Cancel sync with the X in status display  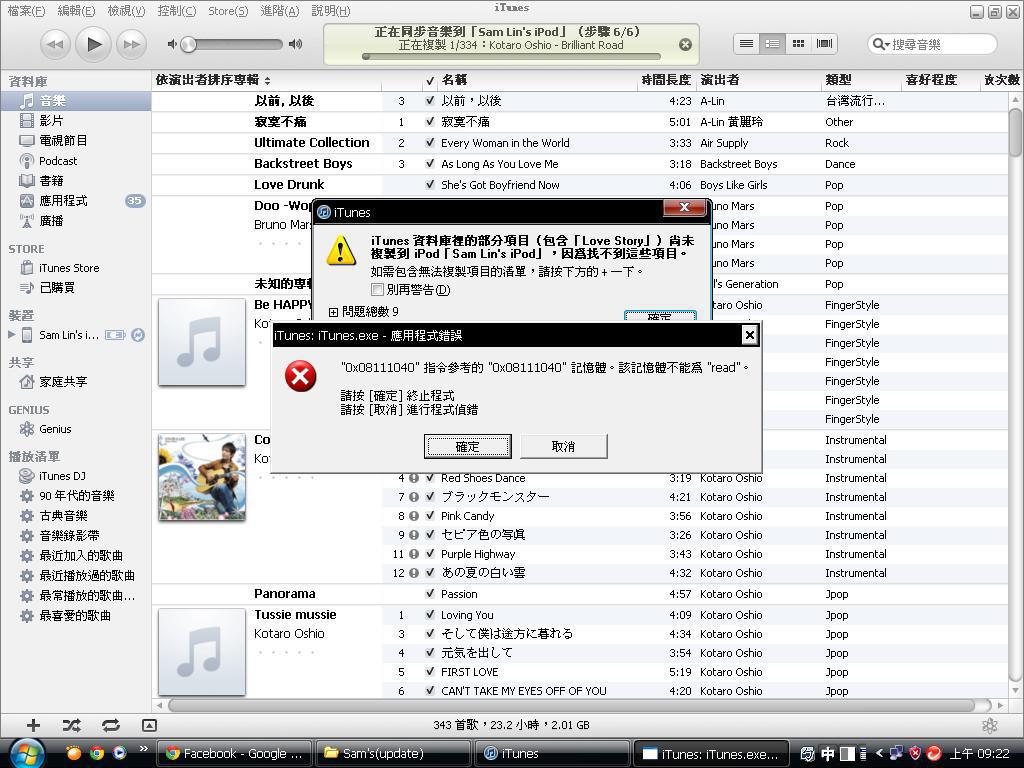click(x=685, y=44)
